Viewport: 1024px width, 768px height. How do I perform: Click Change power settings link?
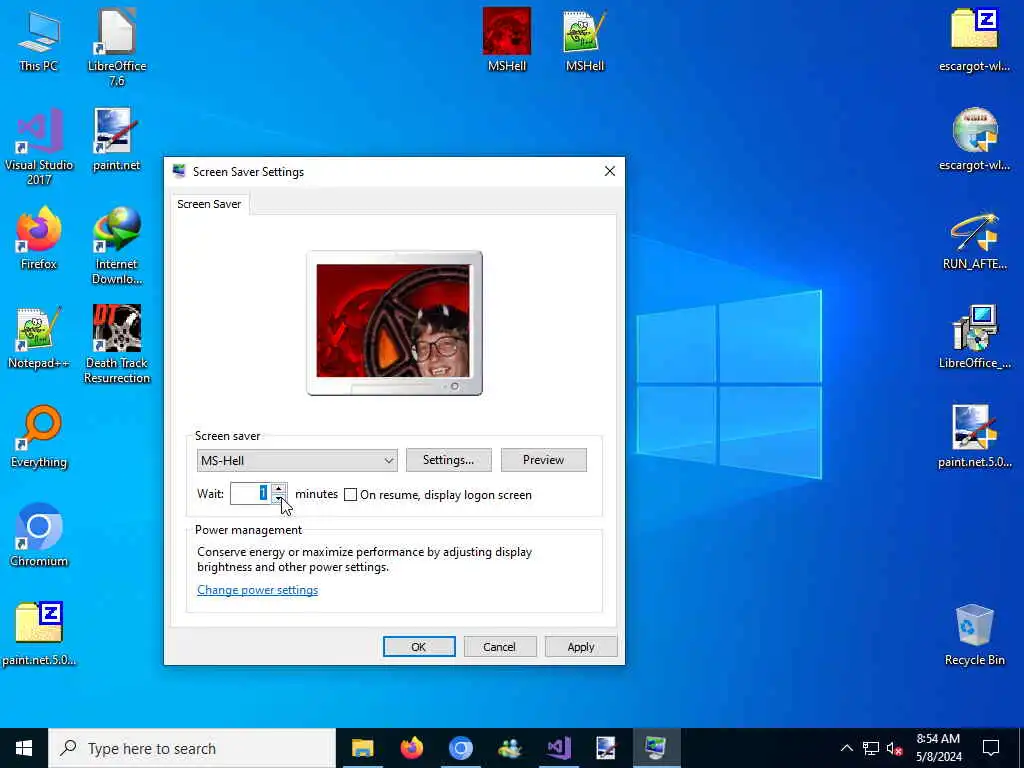click(x=257, y=590)
